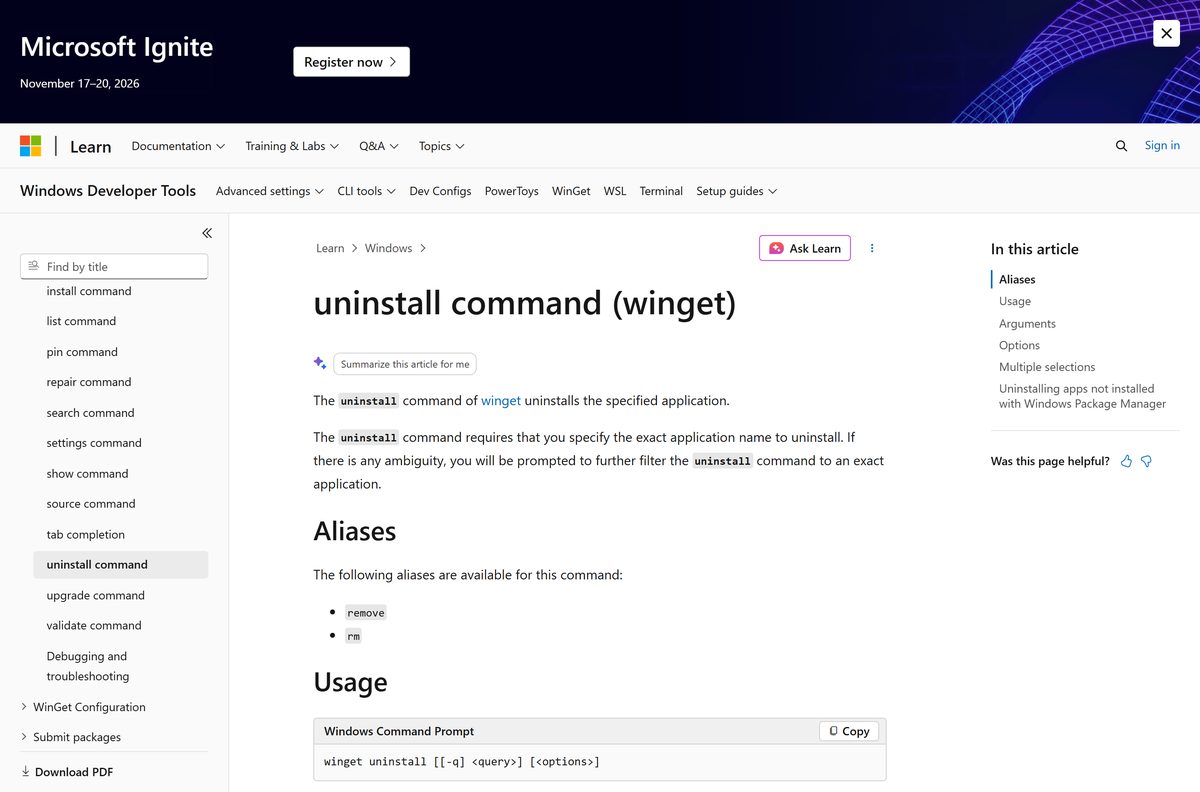Open the repair command page
Screen dimensions: 1200x792
point(89,382)
